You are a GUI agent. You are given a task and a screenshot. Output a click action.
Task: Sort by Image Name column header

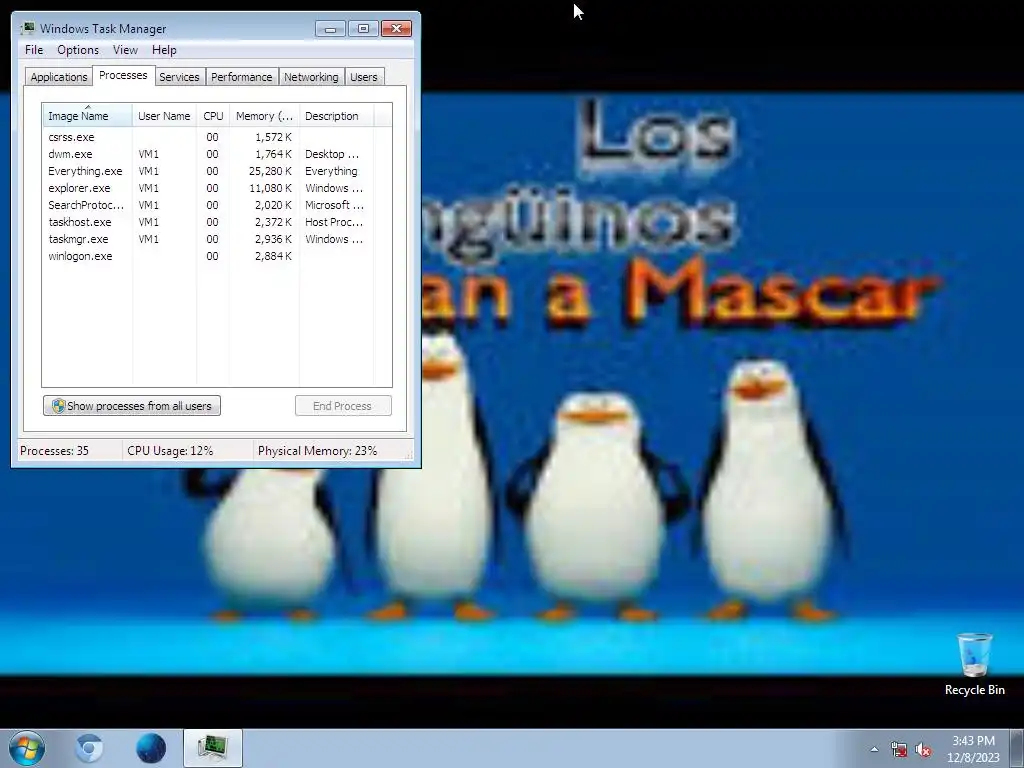point(88,116)
